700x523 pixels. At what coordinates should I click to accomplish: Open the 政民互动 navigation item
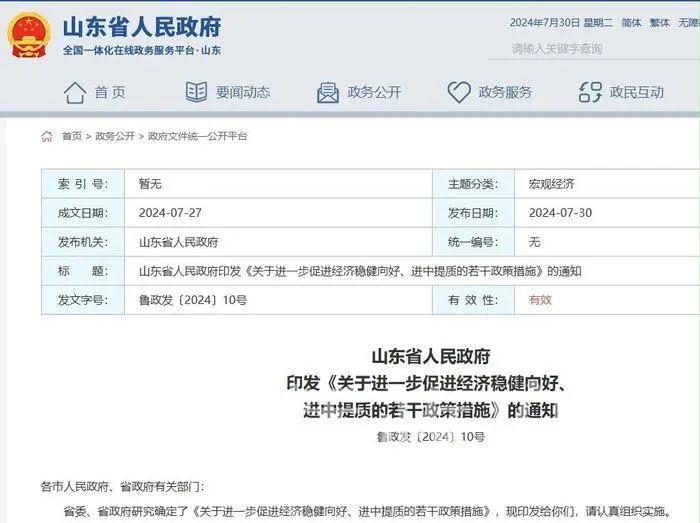click(637, 92)
